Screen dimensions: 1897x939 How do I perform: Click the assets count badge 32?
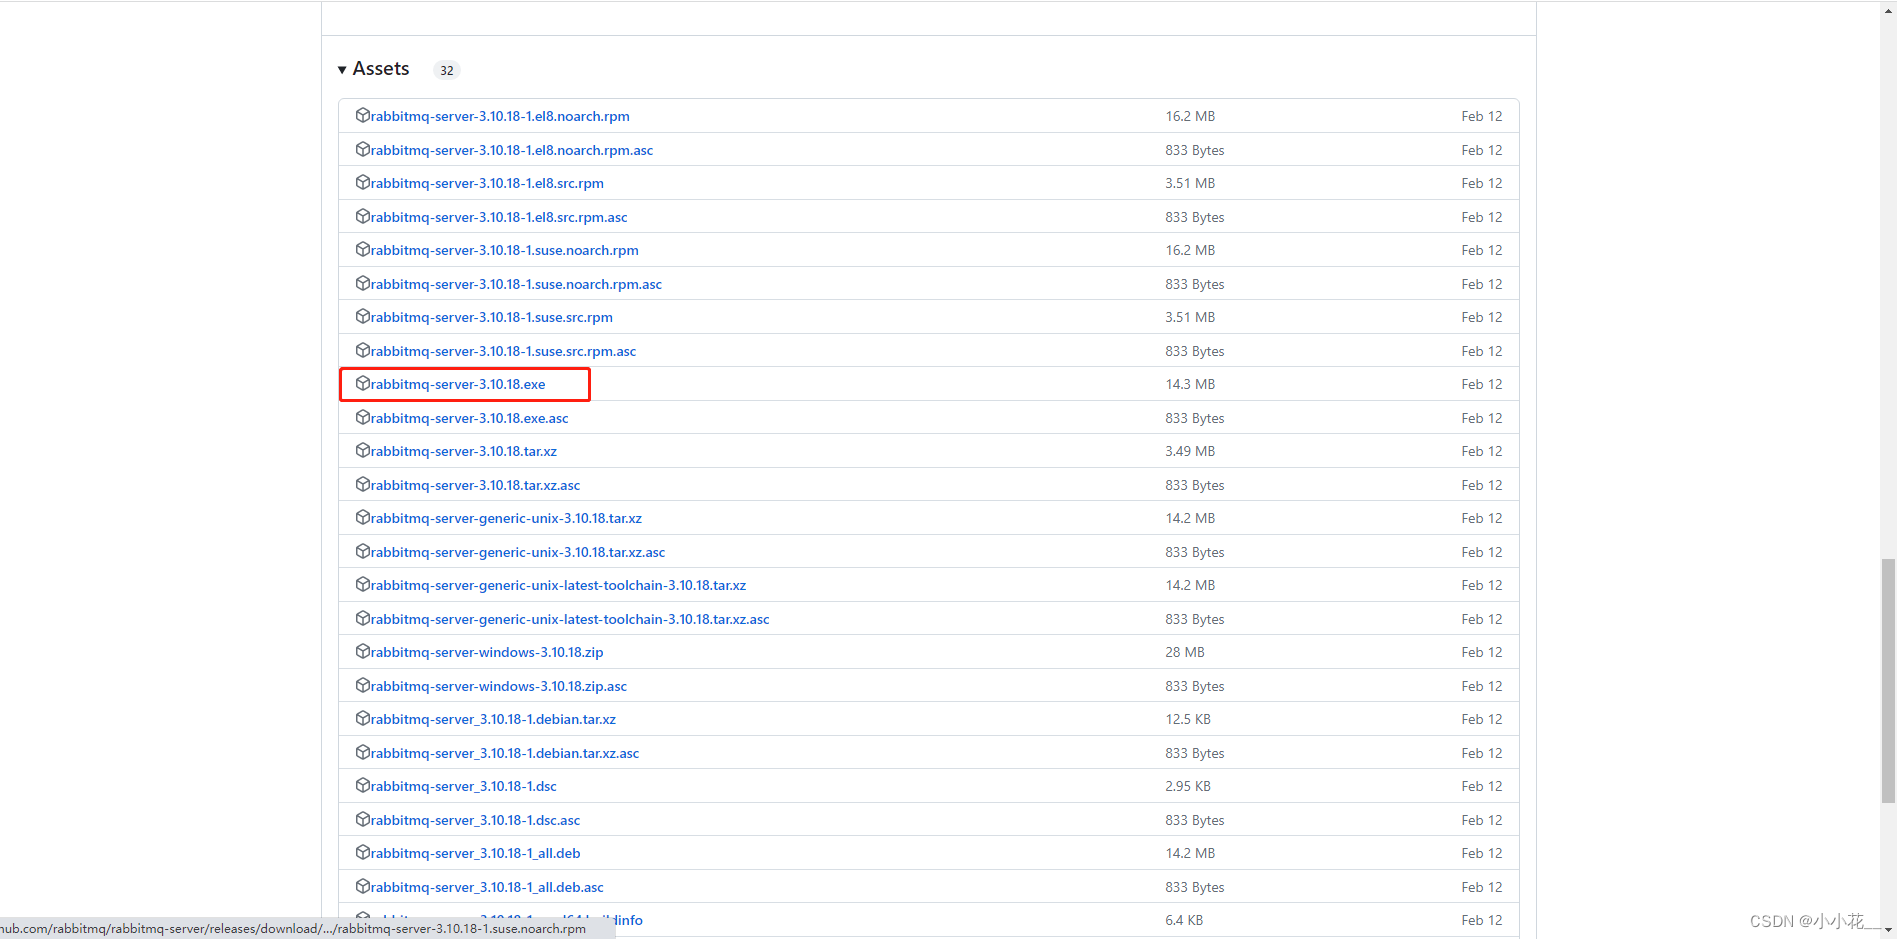[x=447, y=70]
